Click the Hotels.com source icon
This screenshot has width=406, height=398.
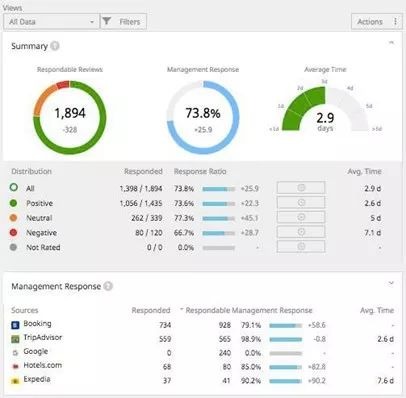15,366
